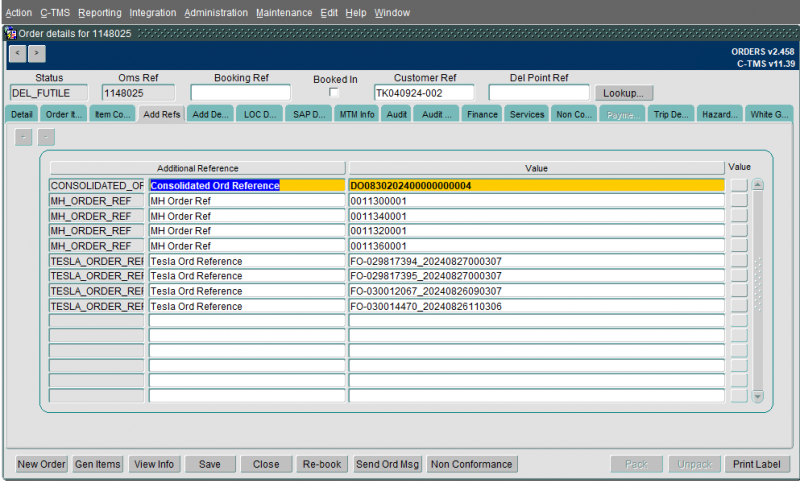This screenshot has height=483, width=800.
Task: Switch to the White G... tab
Action: pyautogui.click(x=769, y=114)
